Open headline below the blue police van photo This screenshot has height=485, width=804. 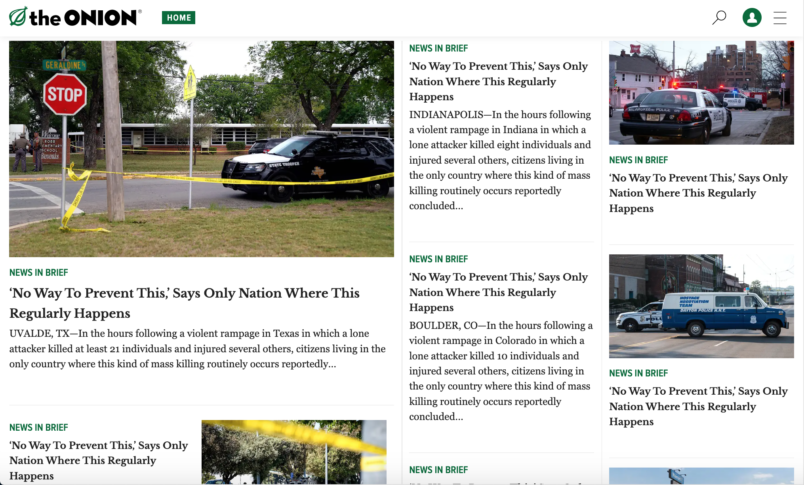(698, 406)
